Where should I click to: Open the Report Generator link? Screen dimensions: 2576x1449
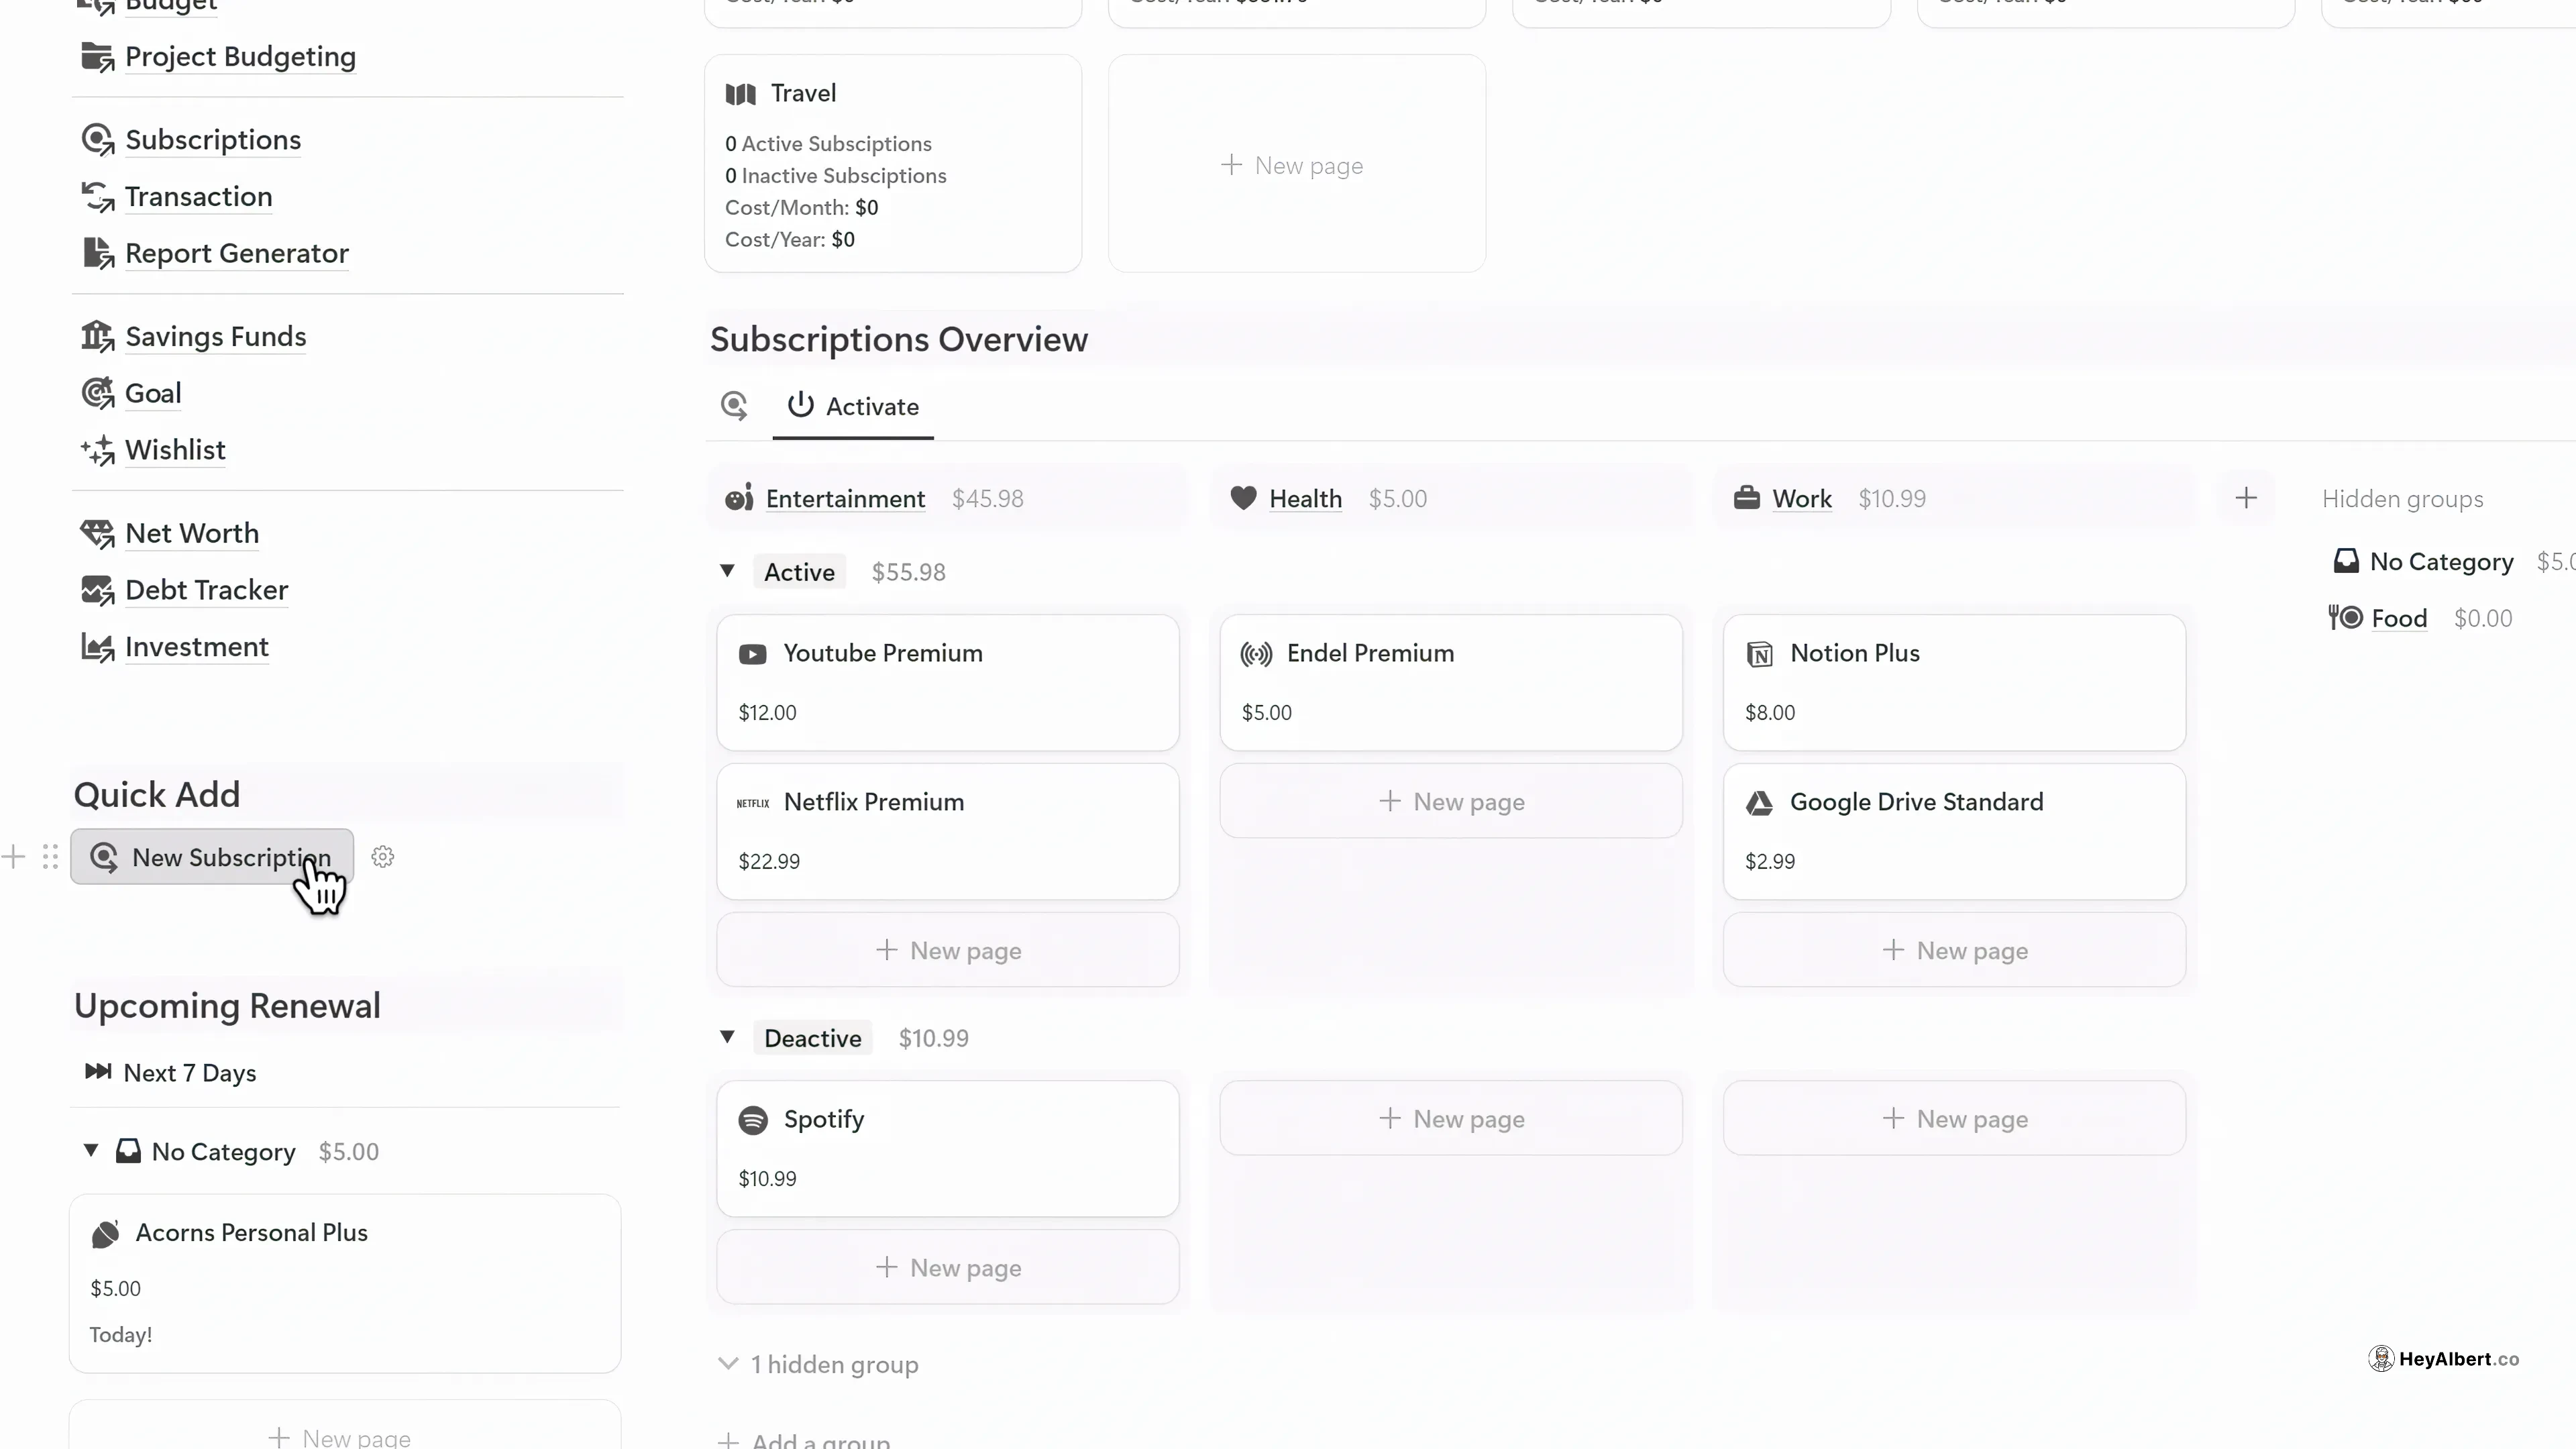point(237,253)
